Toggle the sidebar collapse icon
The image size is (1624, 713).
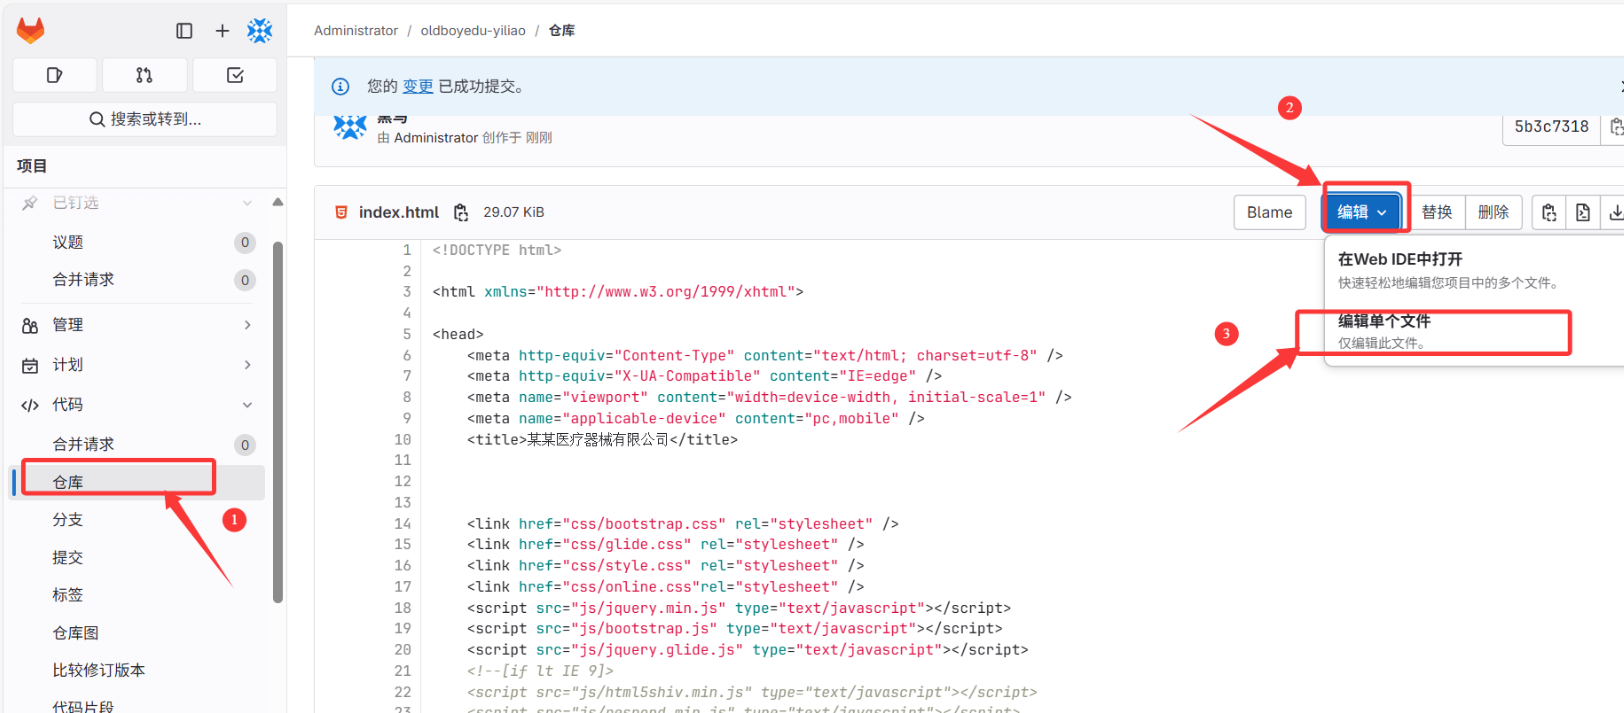184,31
